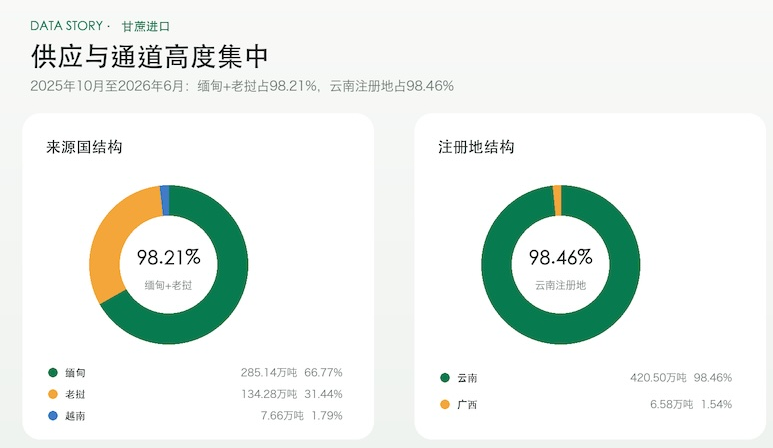Click the 注册地结构 card title
This screenshot has height=448, width=773.
476,147
